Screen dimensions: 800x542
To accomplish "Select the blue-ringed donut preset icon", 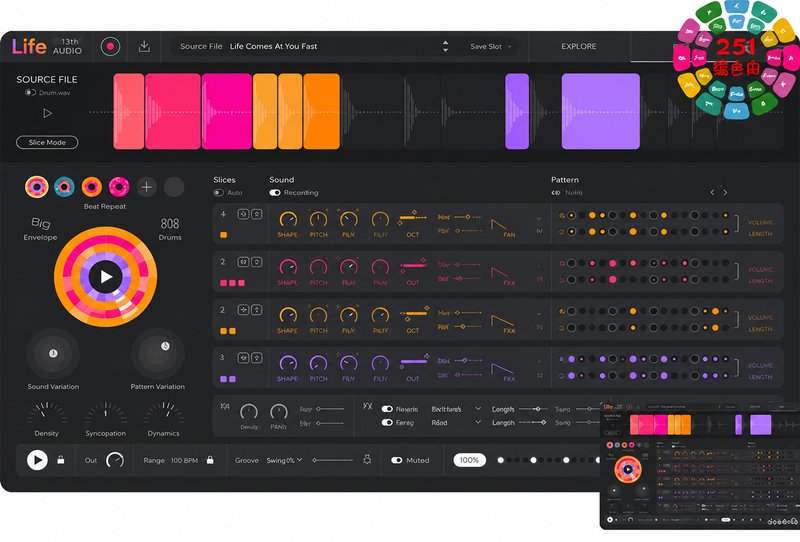I will click(x=64, y=187).
